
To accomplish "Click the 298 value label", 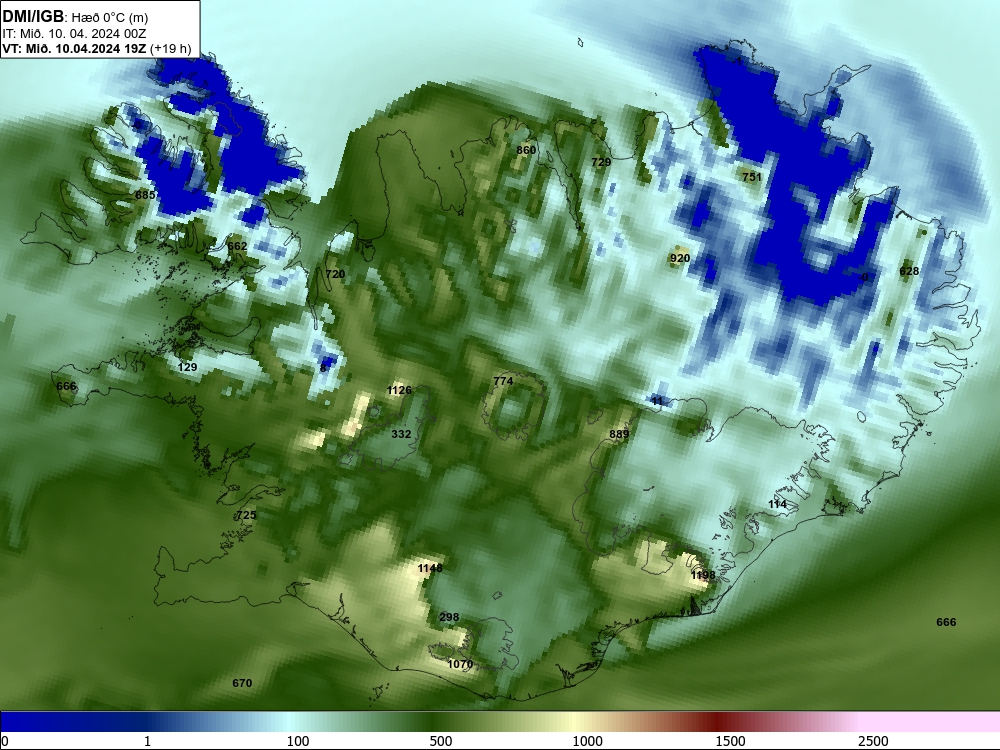I will 449,617.
